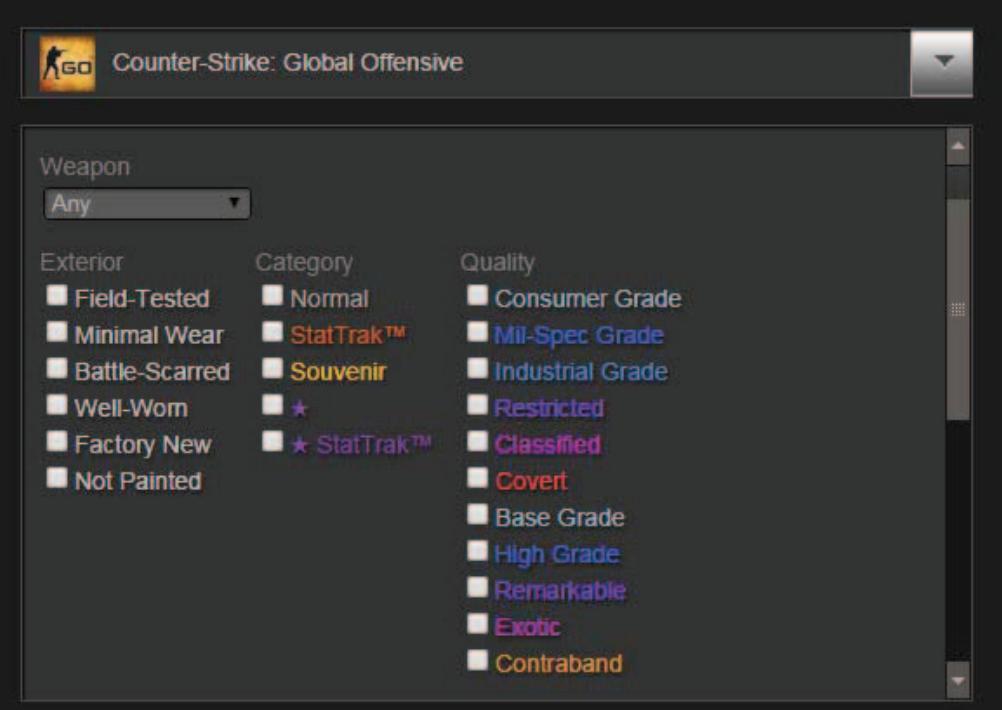Screen dimensions: 1002x710
Task: Click the Quality heading
Action: [x=498, y=263]
